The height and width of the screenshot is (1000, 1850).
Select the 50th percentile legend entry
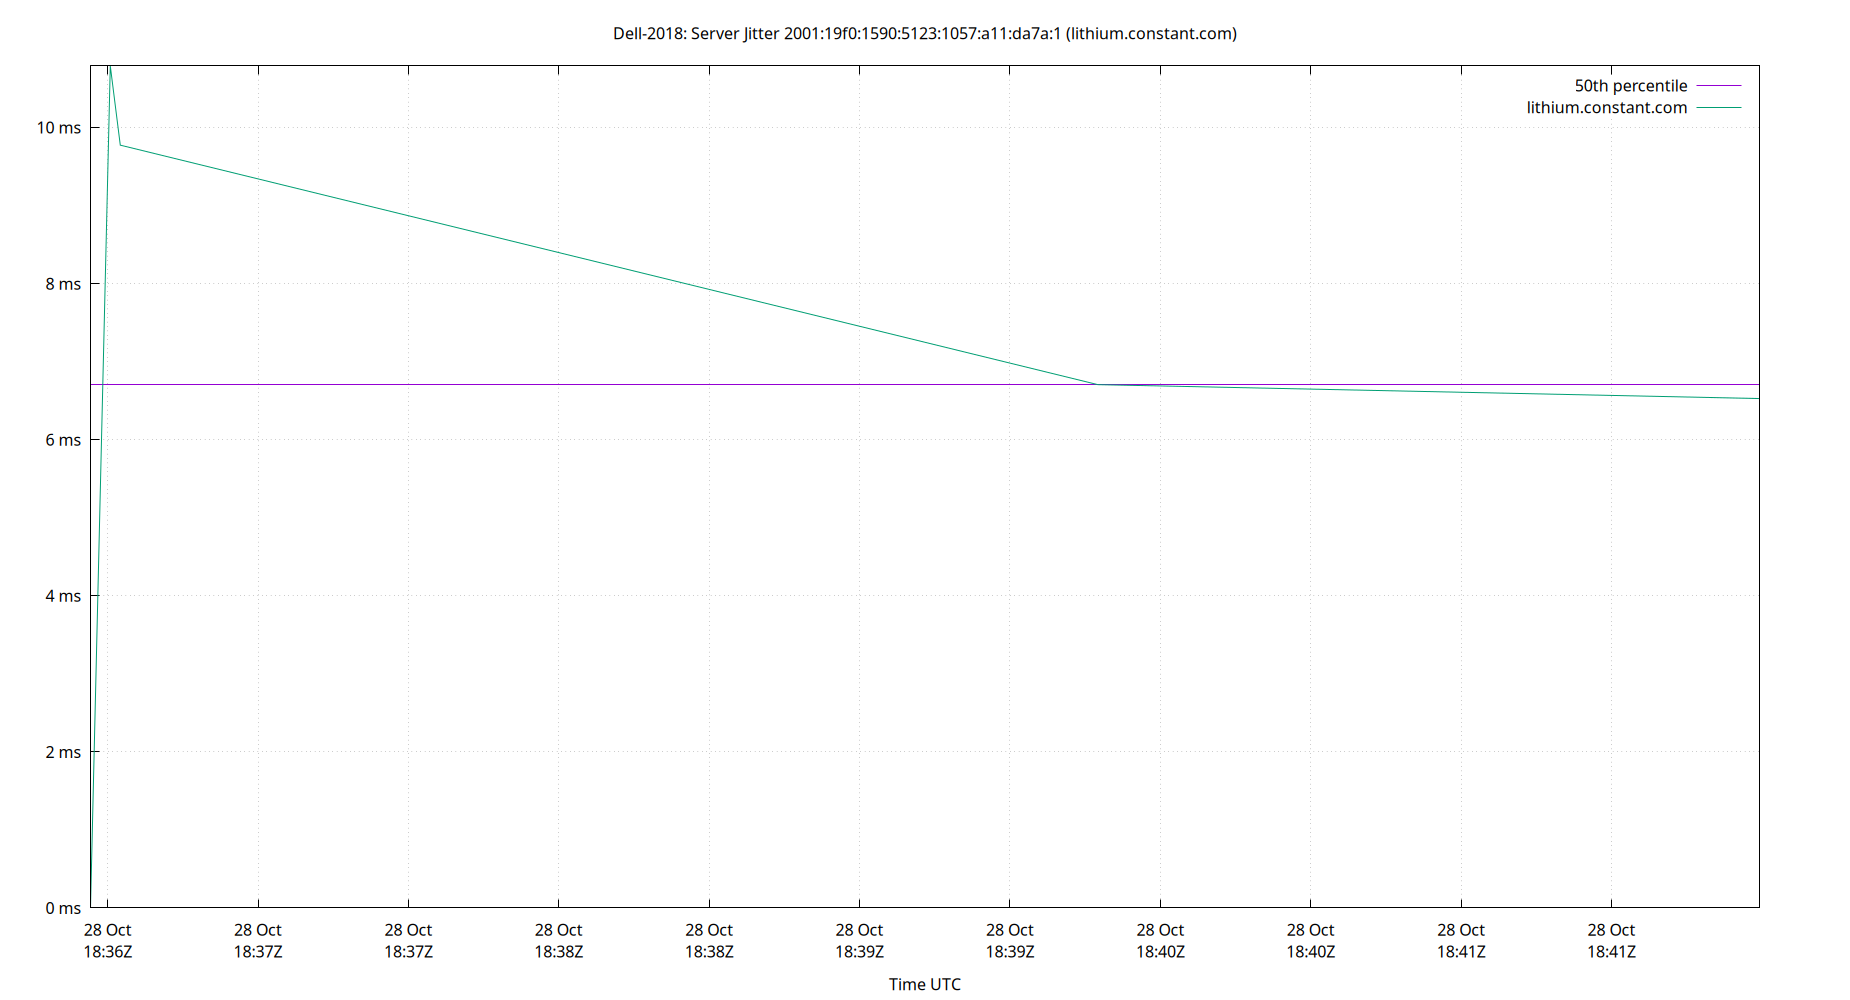tap(1631, 85)
